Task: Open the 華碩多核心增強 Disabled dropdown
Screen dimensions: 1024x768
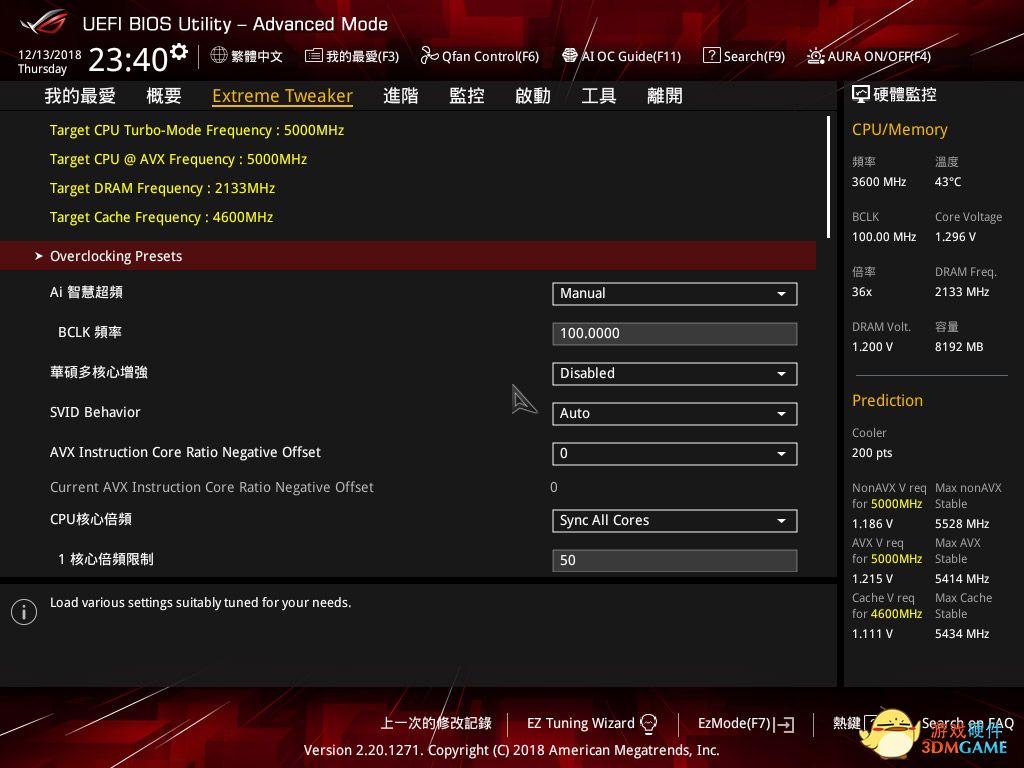Action: click(674, 373)
